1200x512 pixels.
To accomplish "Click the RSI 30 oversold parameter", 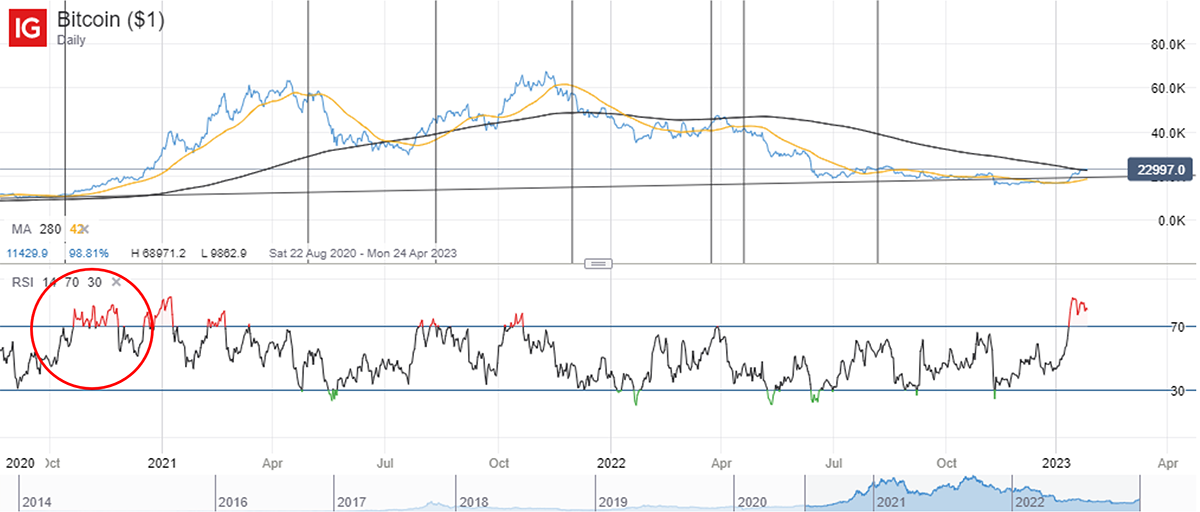I will point(94,282).
